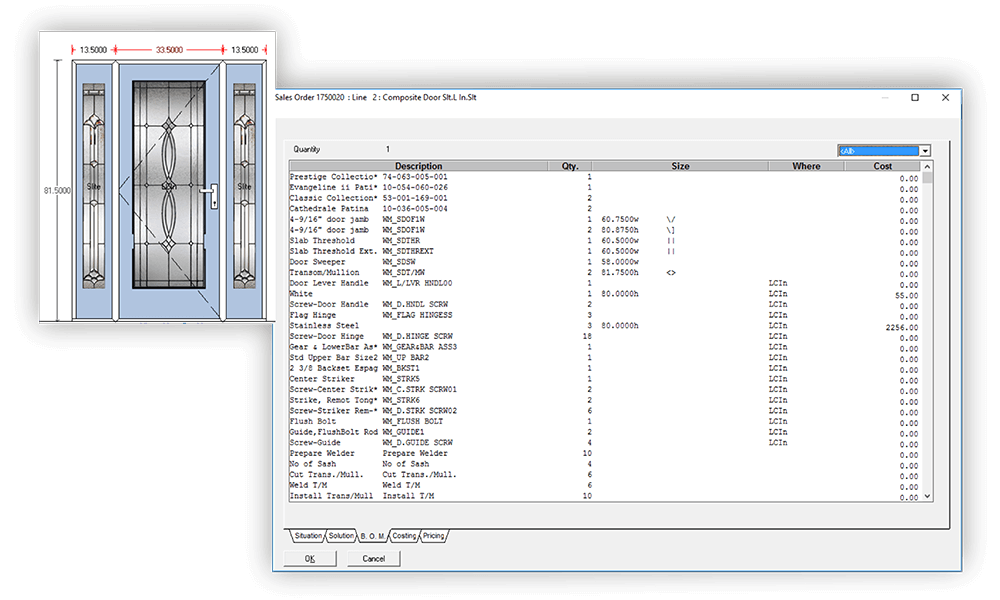Click the Where column header

coord(806,166)
